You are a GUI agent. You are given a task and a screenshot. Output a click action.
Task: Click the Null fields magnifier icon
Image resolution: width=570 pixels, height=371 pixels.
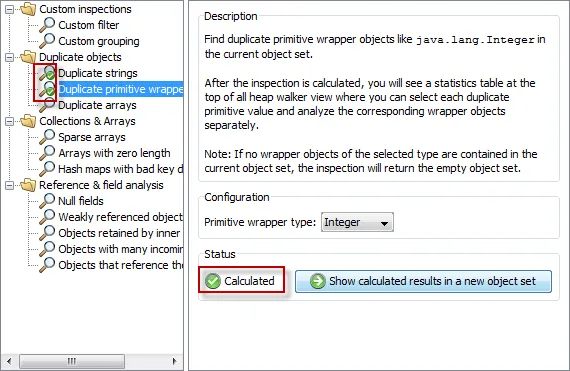[47, 201]
